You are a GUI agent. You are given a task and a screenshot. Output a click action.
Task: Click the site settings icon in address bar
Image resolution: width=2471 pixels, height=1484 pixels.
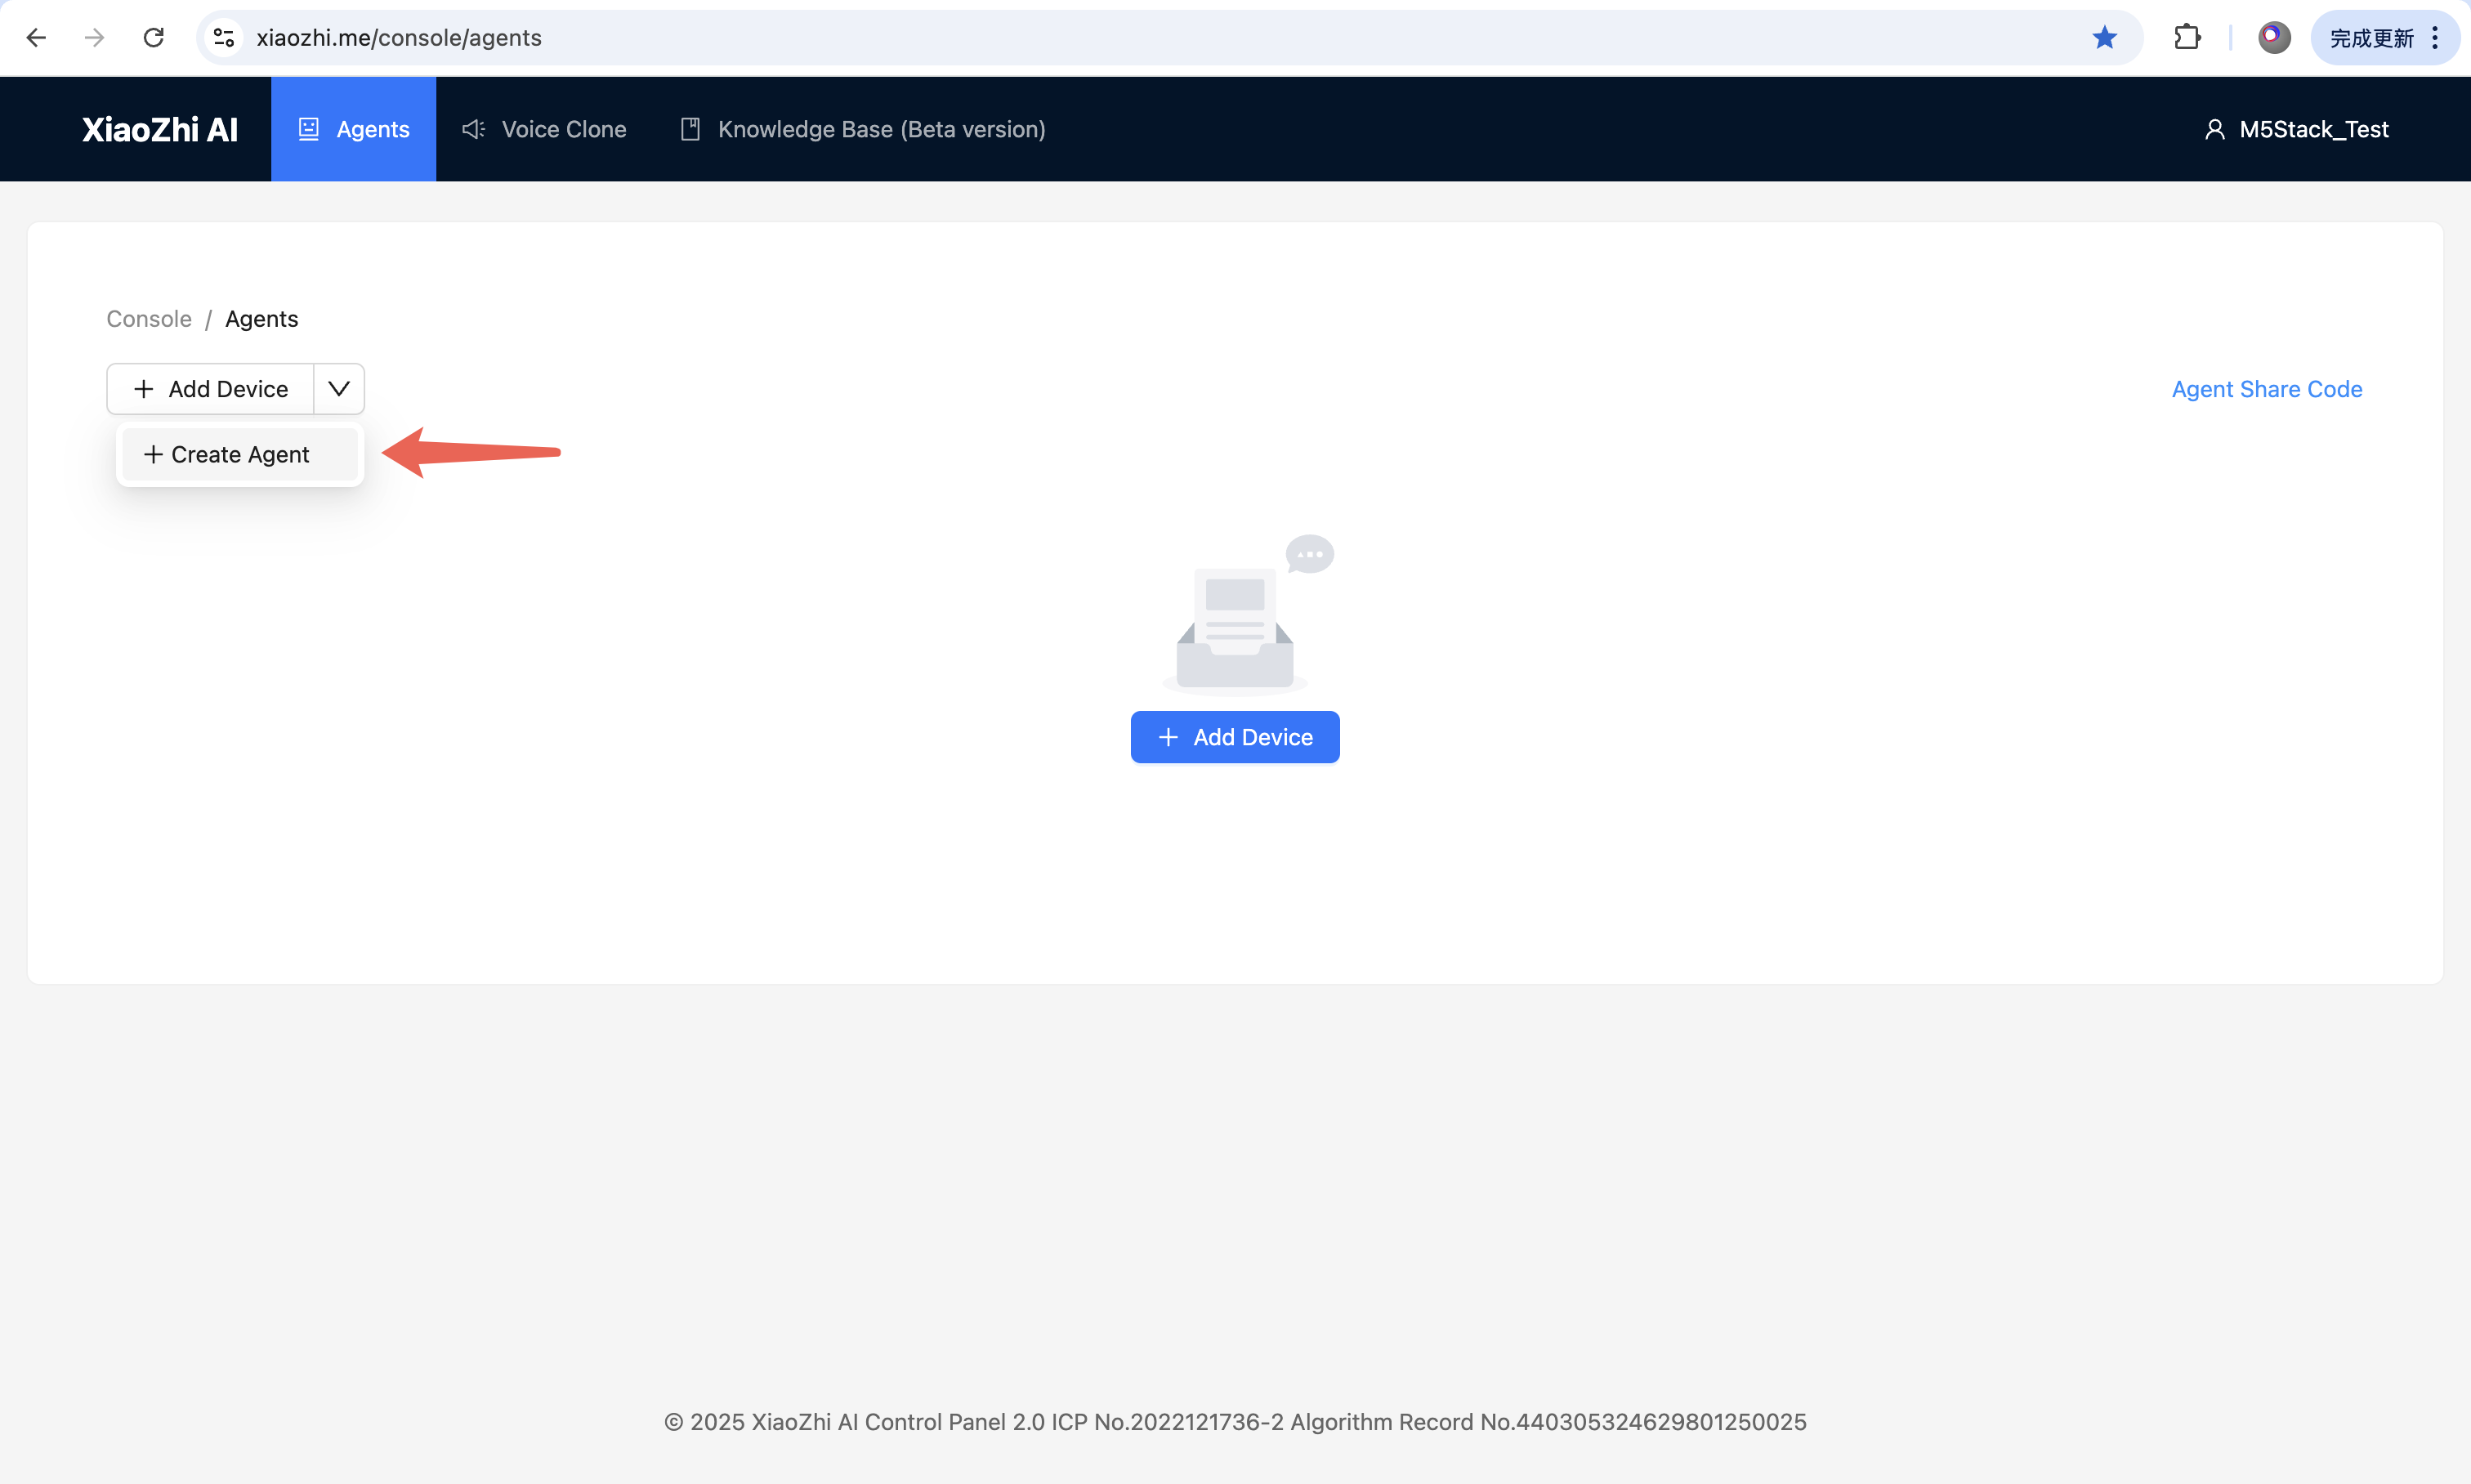(x=224, y=38)
